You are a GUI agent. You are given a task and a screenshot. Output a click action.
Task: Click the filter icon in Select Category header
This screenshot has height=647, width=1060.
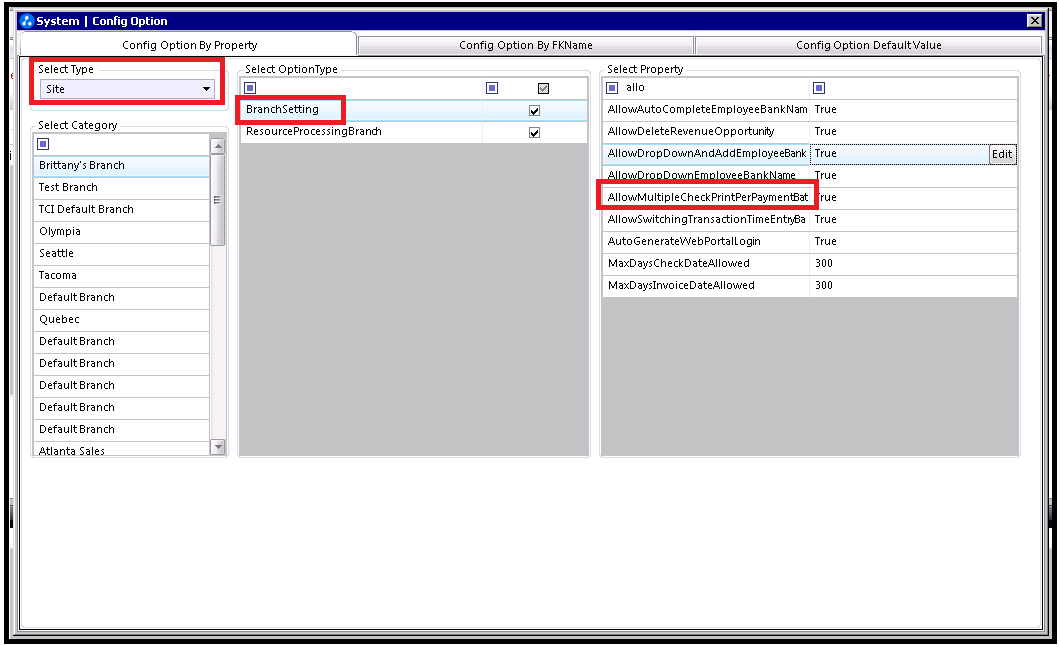click(x=43, y=144)
